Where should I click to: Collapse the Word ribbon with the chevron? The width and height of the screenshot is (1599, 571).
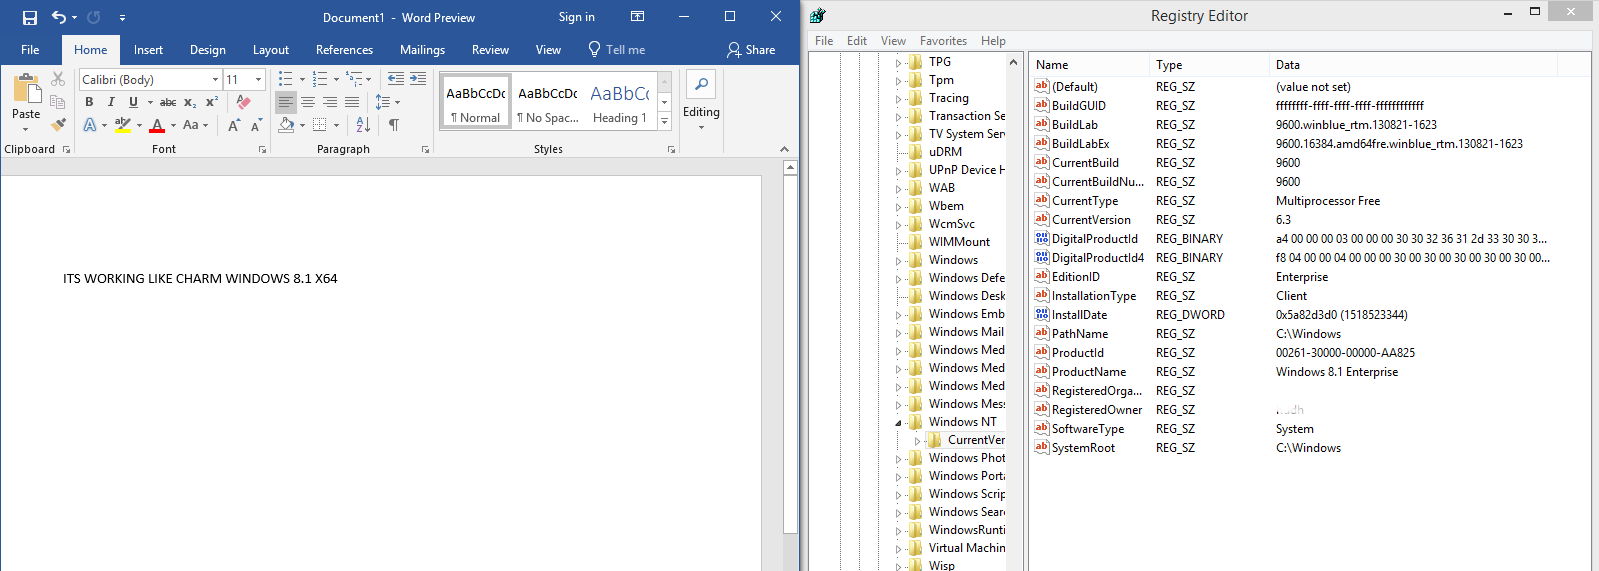[x=784, y=149]
